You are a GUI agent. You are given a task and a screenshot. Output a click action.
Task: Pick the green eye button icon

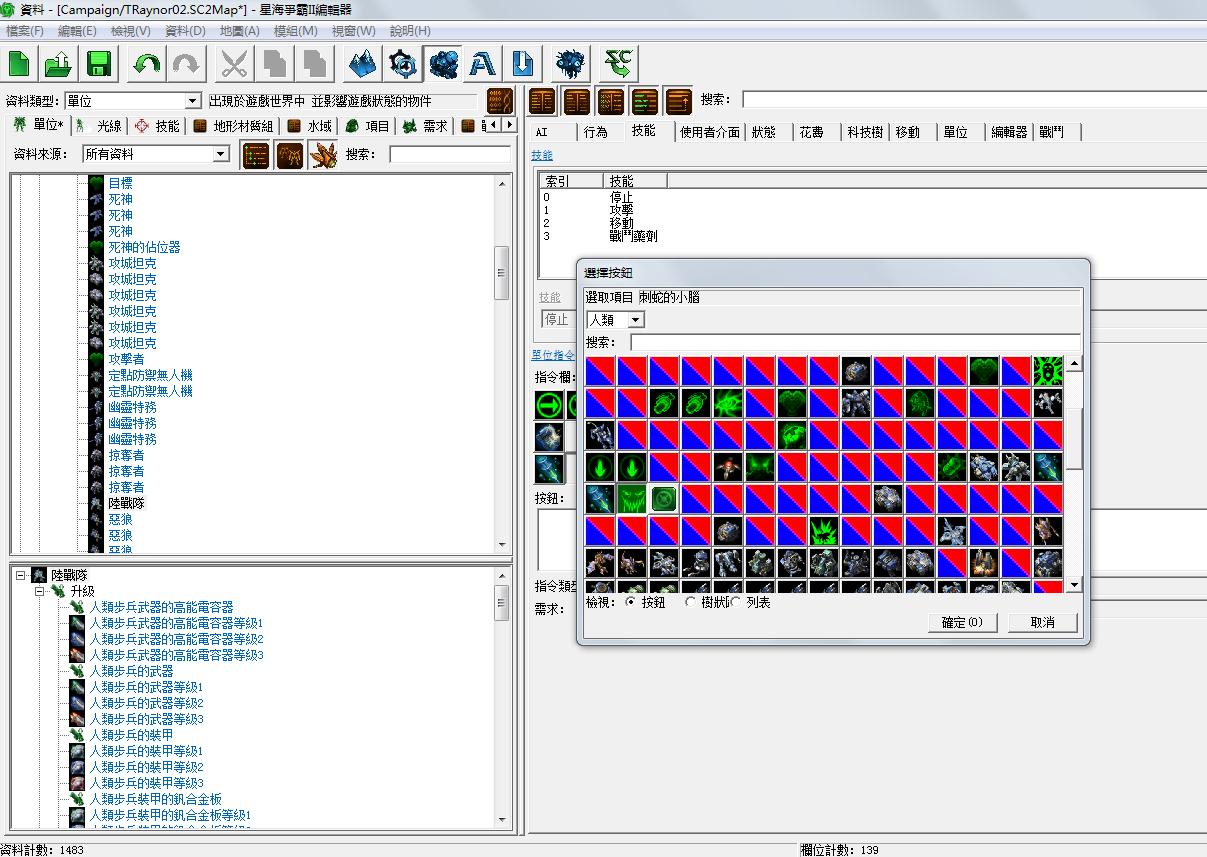(x=728, y=403)
